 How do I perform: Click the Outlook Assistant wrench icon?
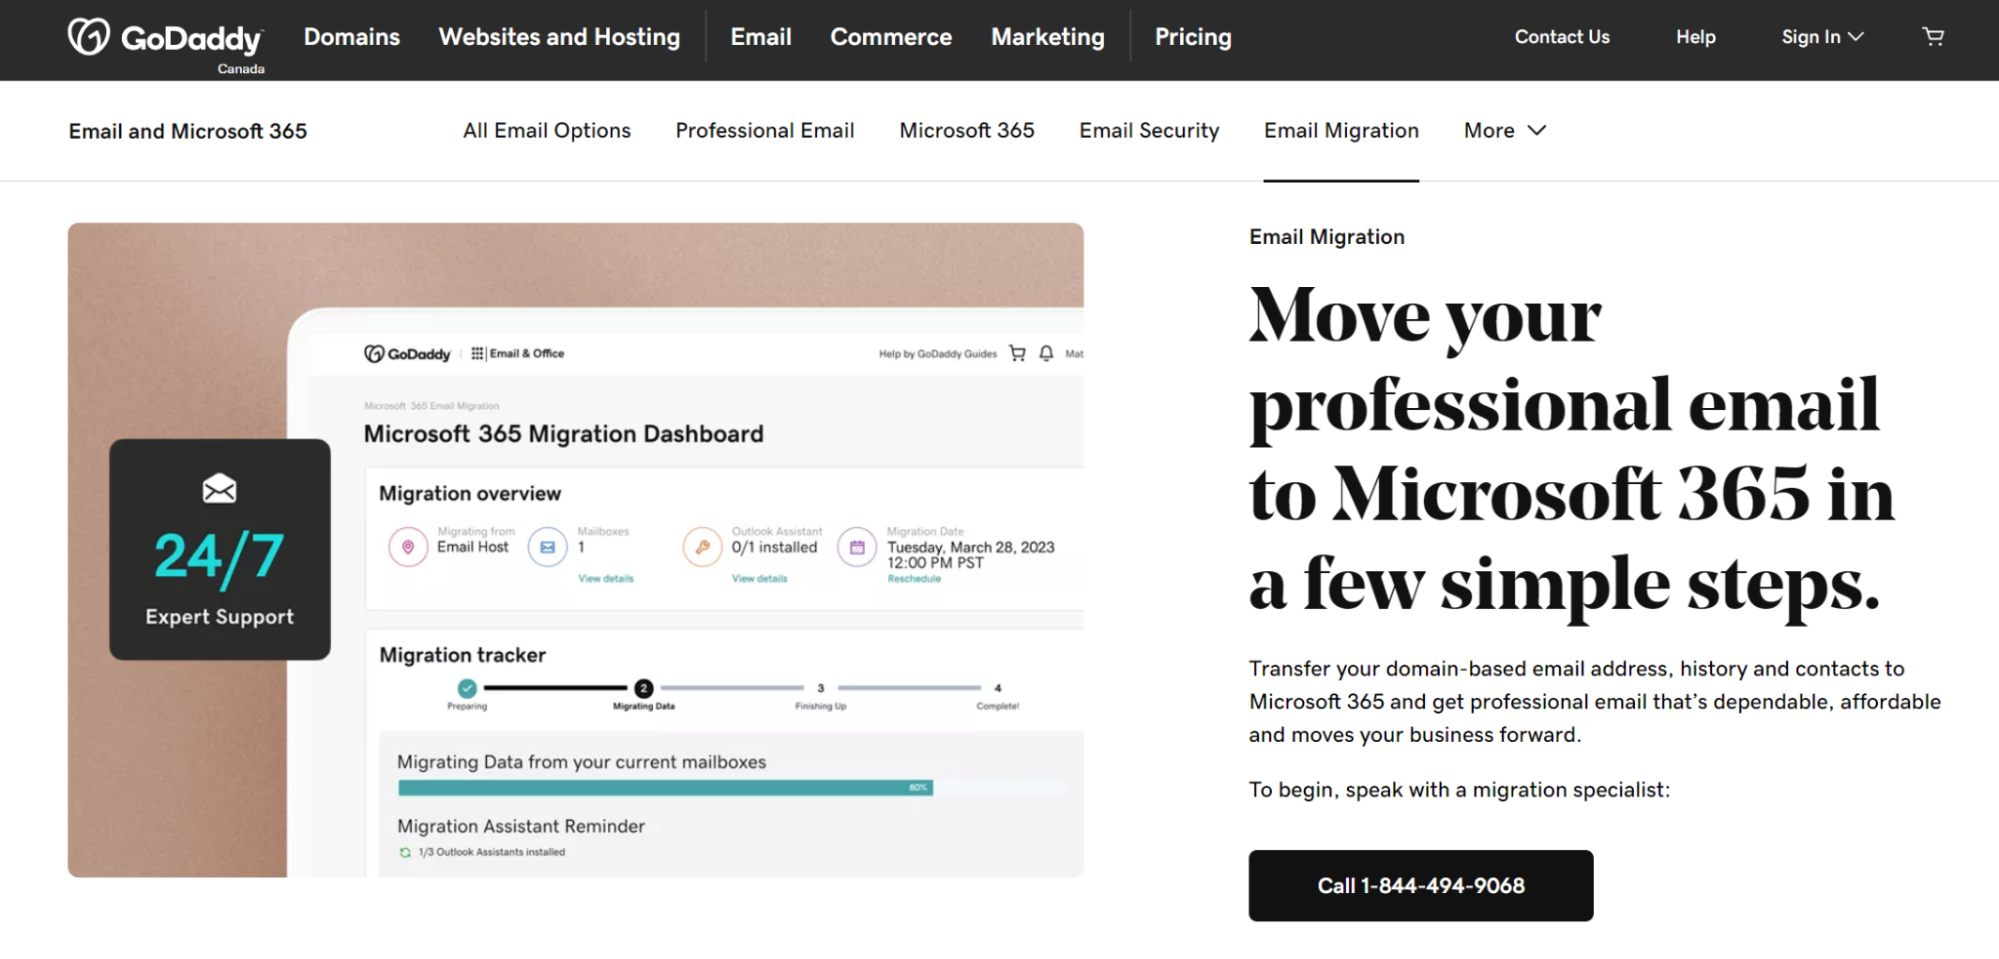[703, 547]
